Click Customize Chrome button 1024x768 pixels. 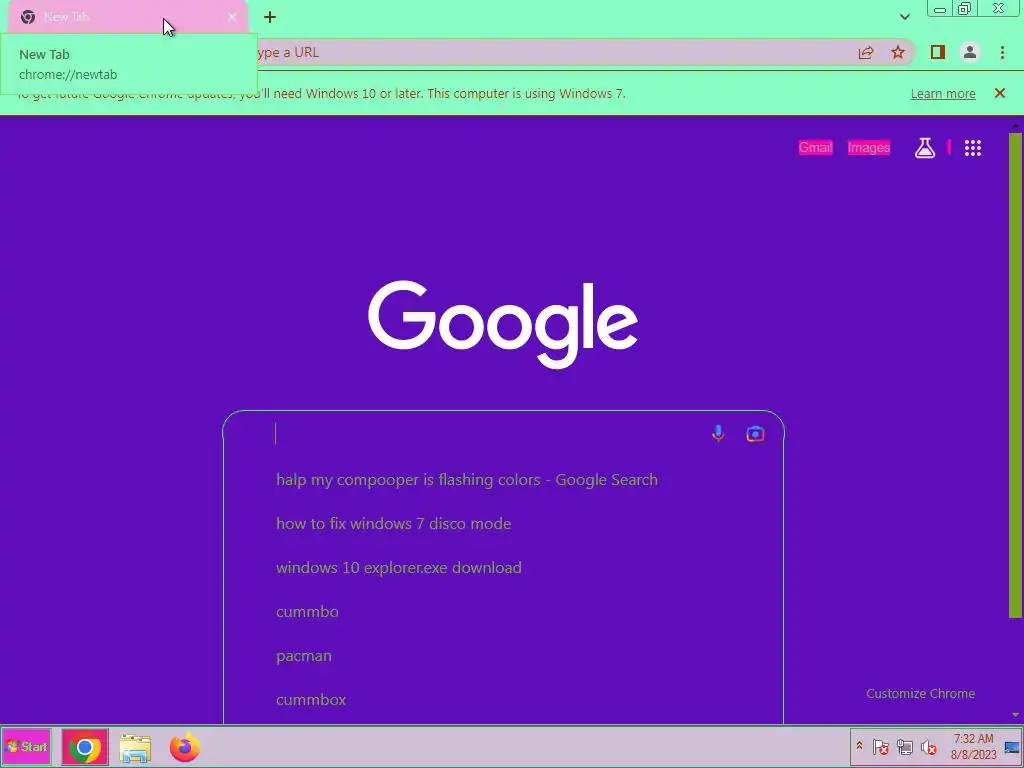[920, 694]
